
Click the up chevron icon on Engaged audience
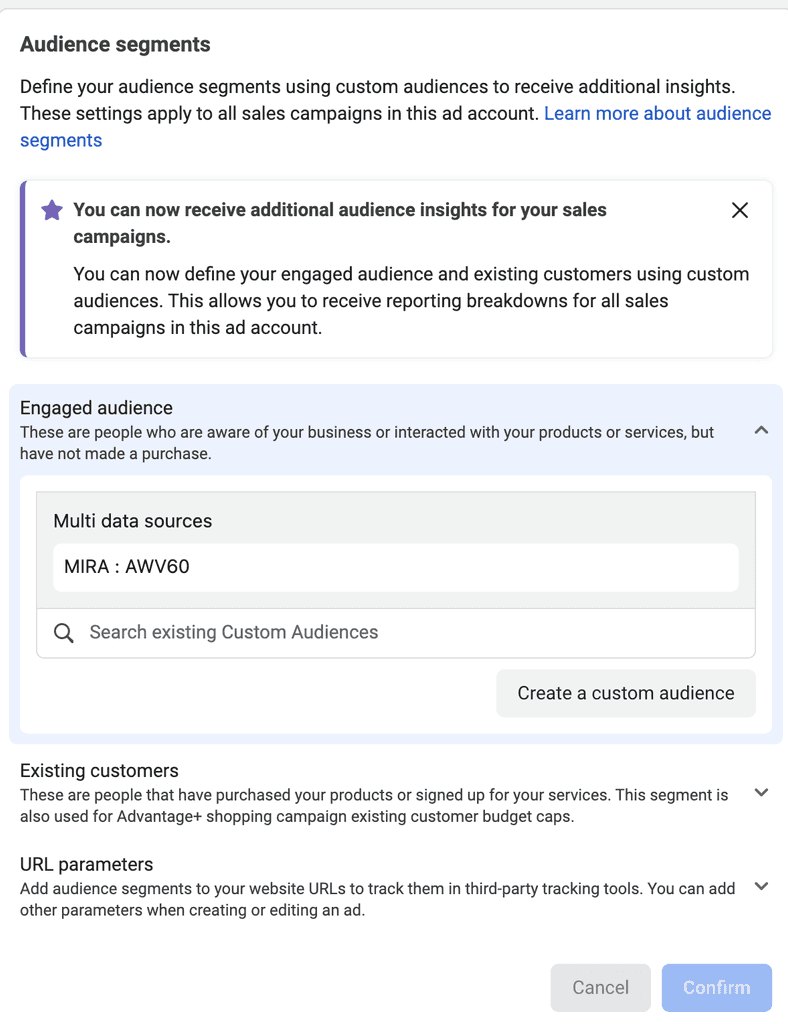coord(761,430)
